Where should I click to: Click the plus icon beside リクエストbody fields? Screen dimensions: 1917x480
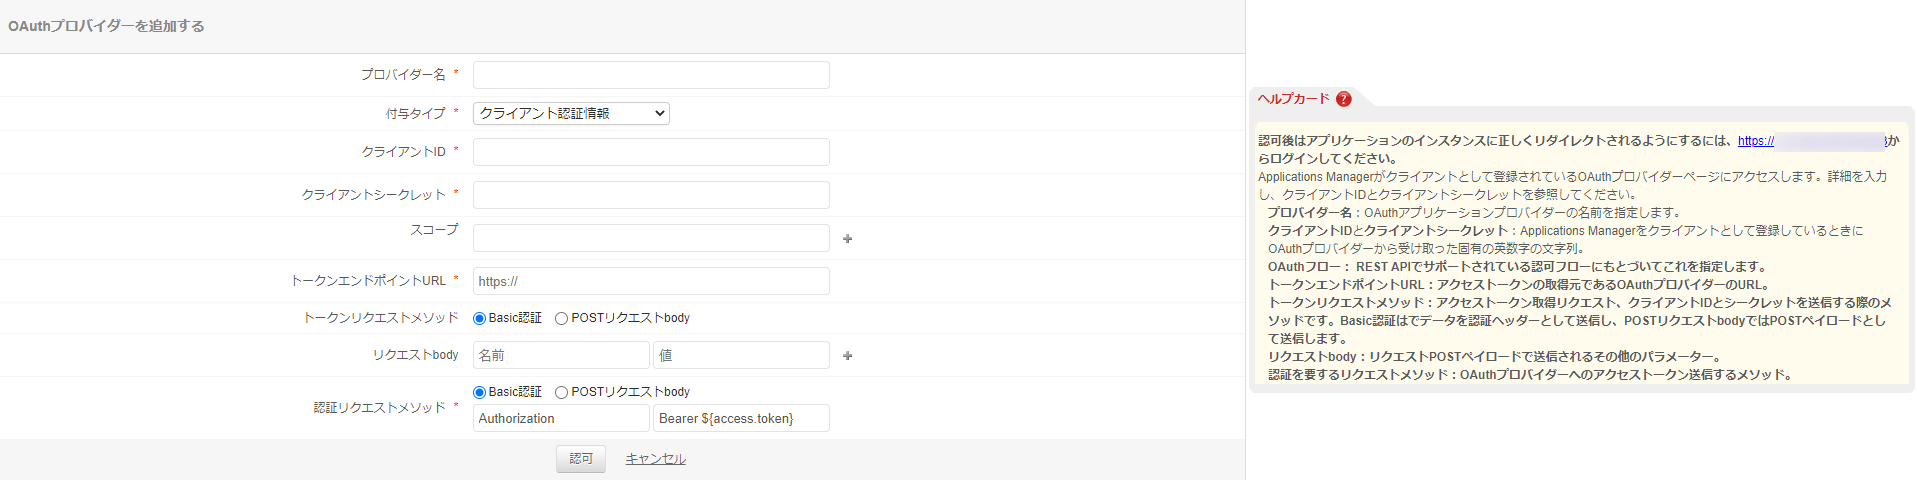[848, 356]
